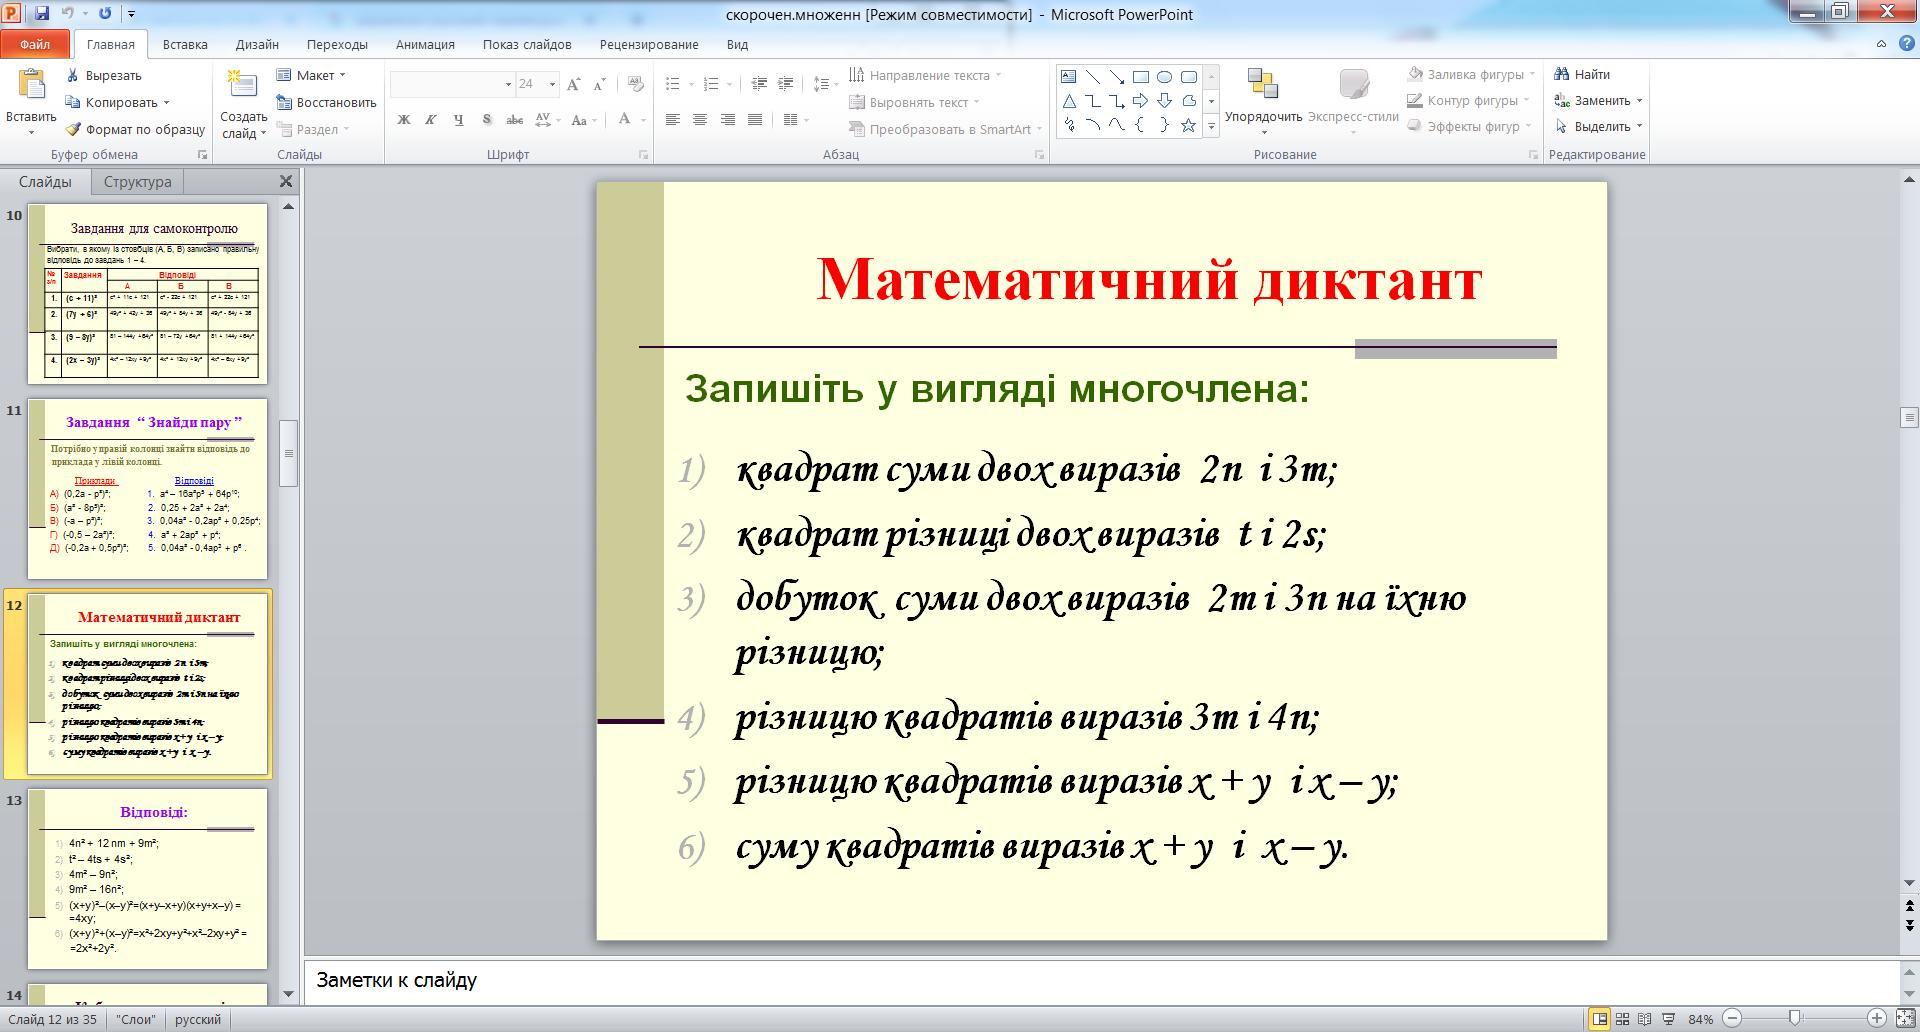Viewport: 1920px width, 1032px height.
Task: Select slide 13 thumbnail Відповіді
Action: (x=148, y=879)
